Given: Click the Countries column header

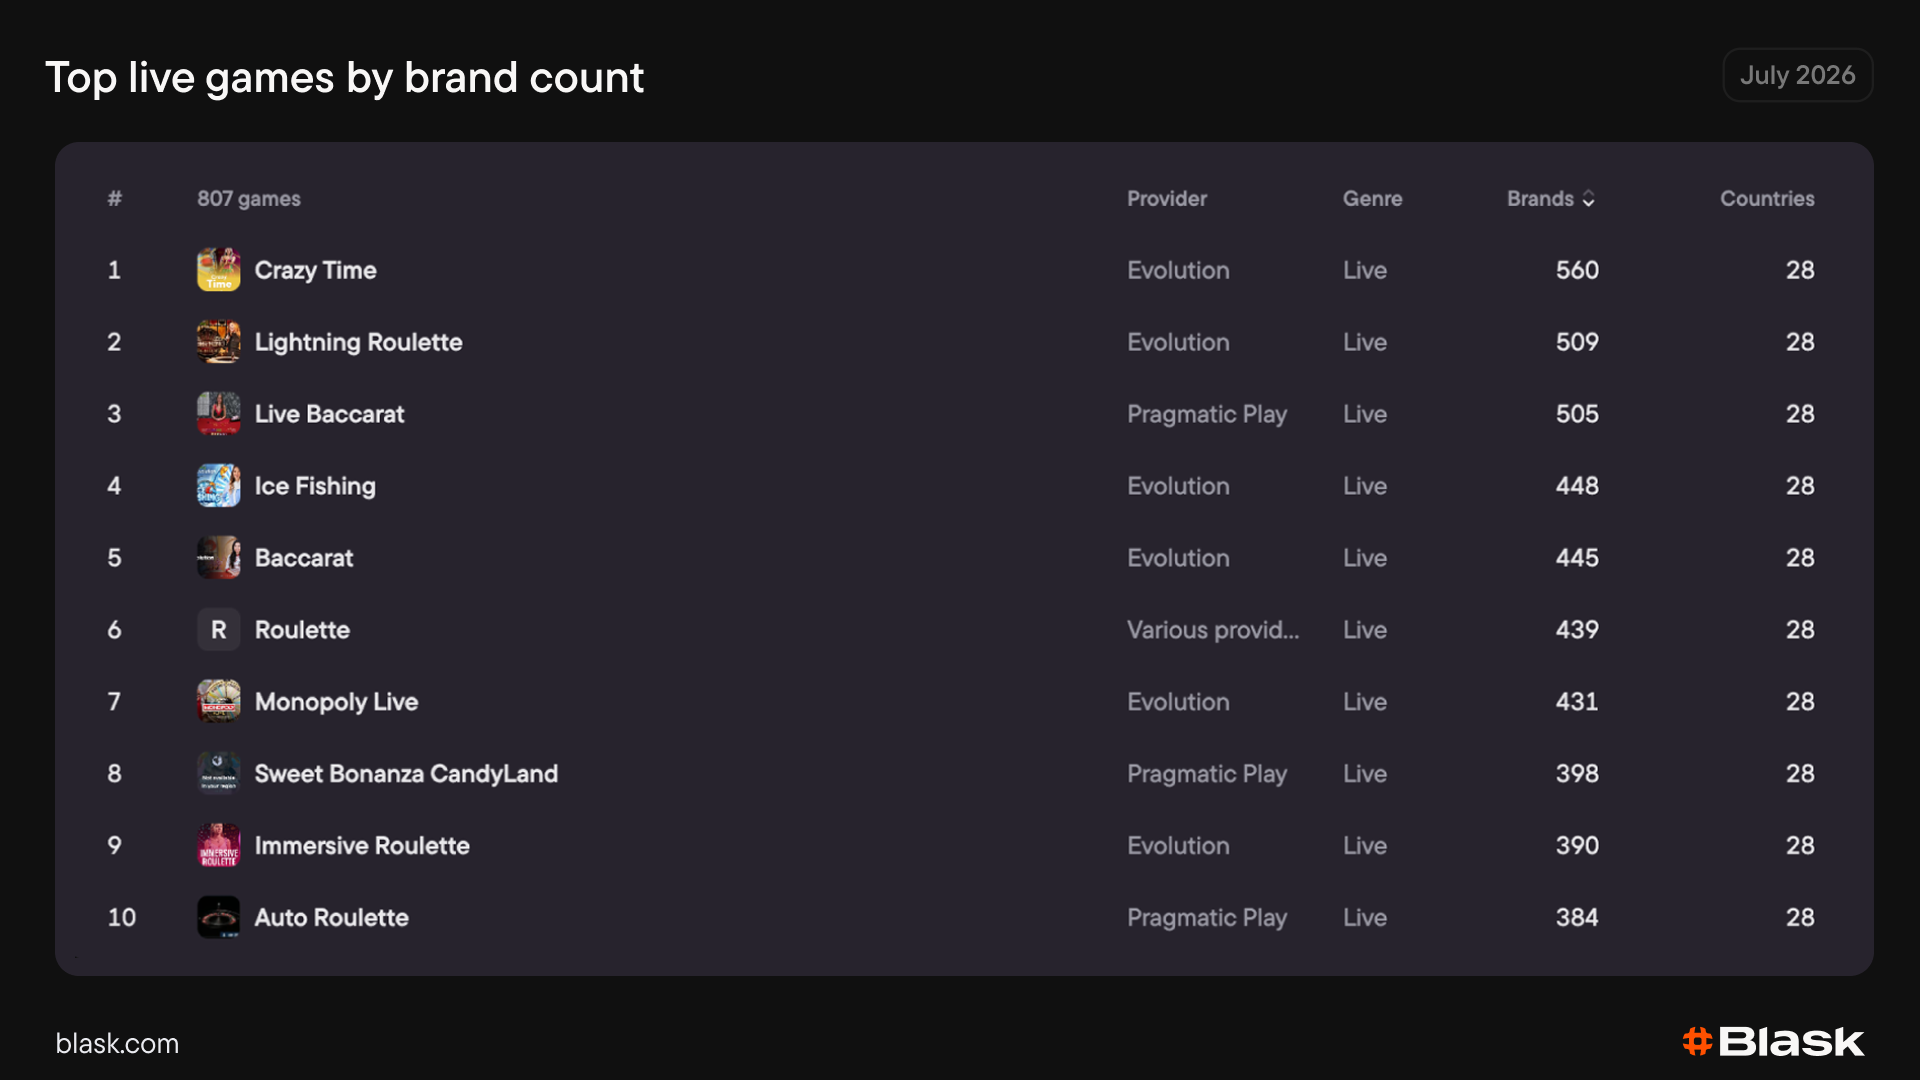Looking at the screenshot, I should pyautogui.click(x=1767, y=199).
